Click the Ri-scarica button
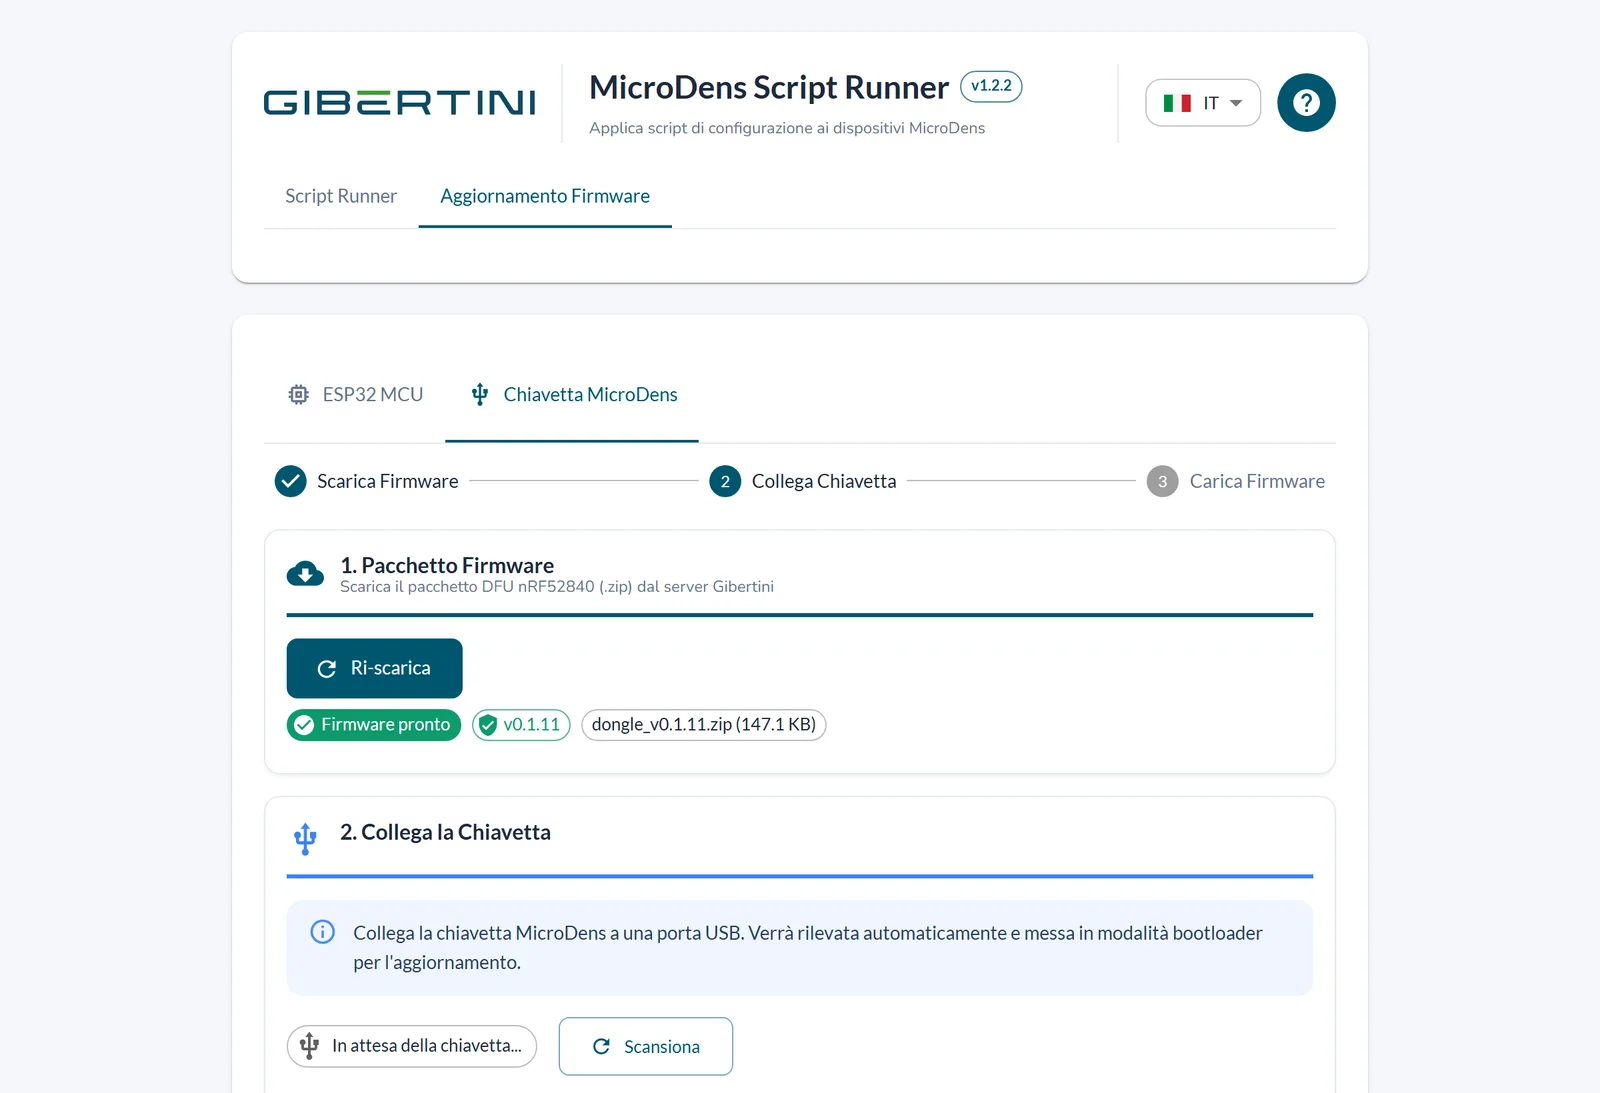 tap(374, 668)
